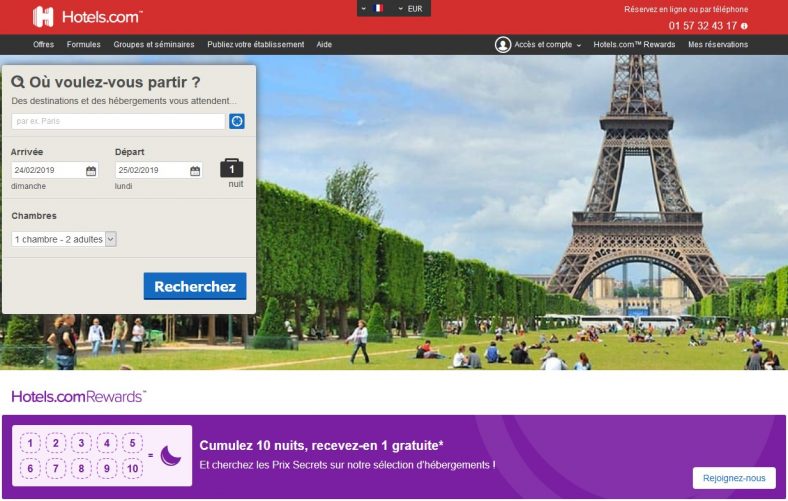Click the Arrivée date field 24/02/2019
Screen dimensions: 788x501
pyautogui.click(x=55, y=170)
